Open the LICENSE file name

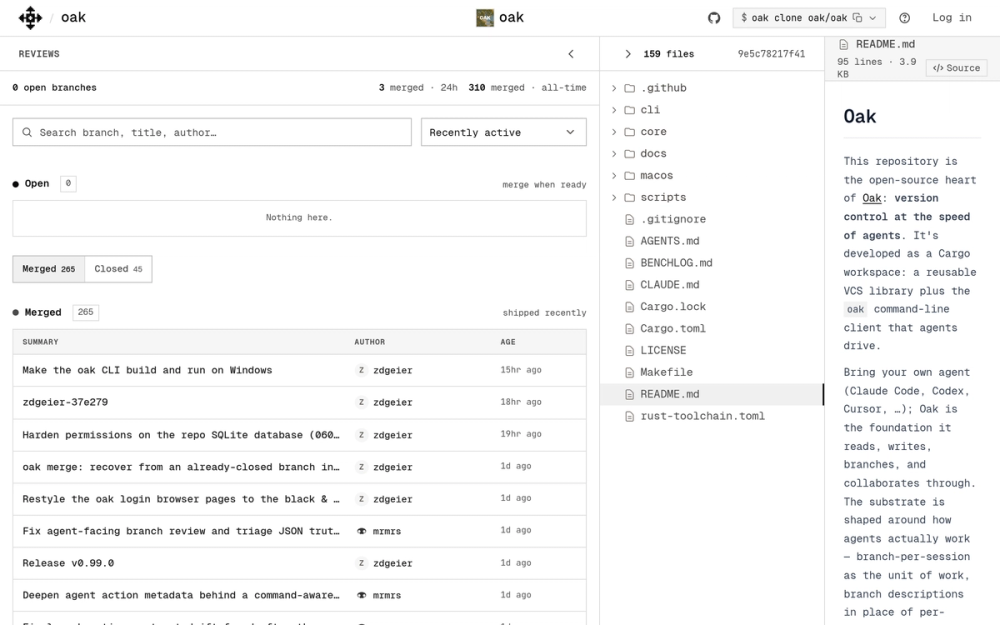tap(663, 350)
